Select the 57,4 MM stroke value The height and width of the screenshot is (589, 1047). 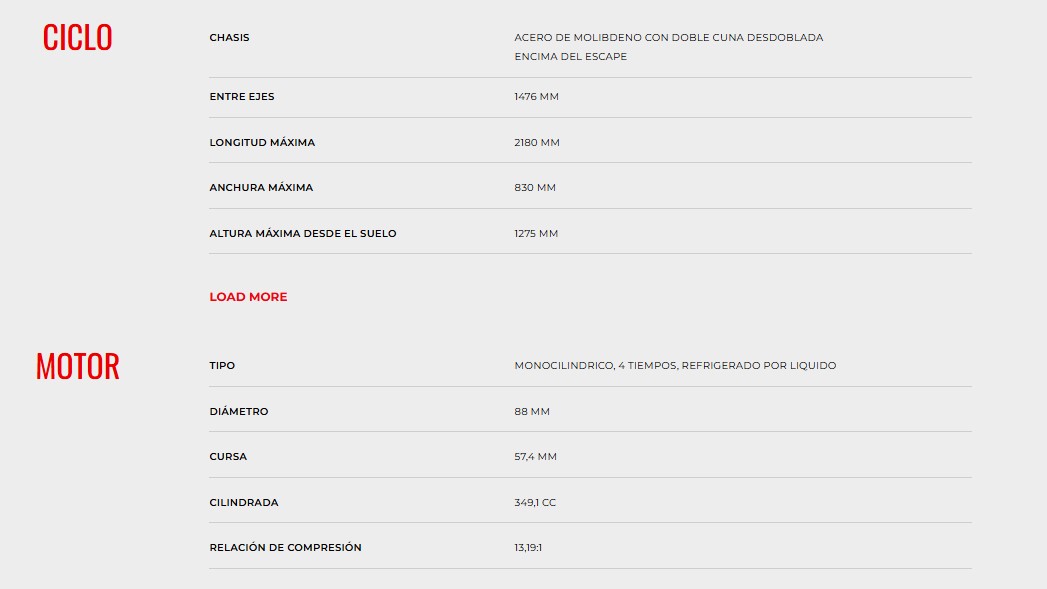[535, 457]
